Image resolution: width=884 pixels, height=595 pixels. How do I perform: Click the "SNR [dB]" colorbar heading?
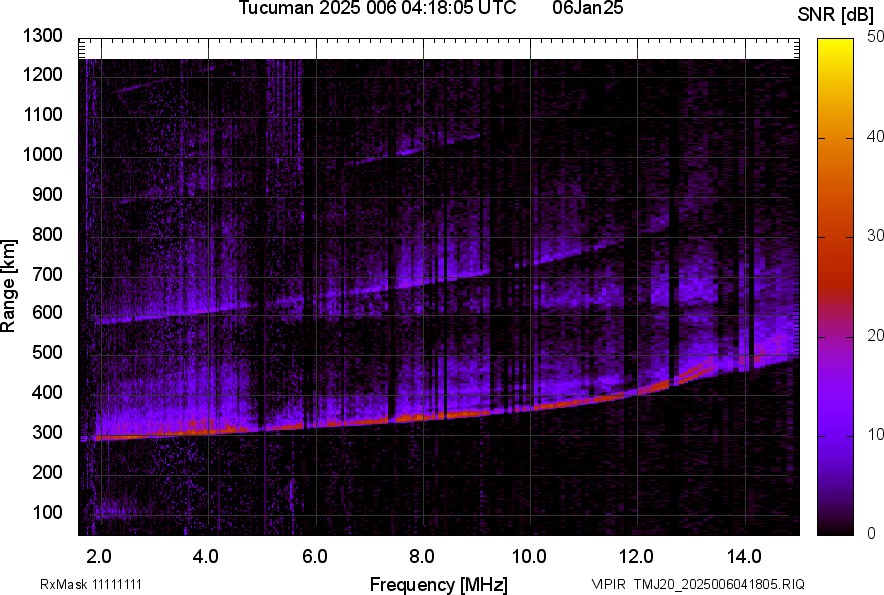836,14
